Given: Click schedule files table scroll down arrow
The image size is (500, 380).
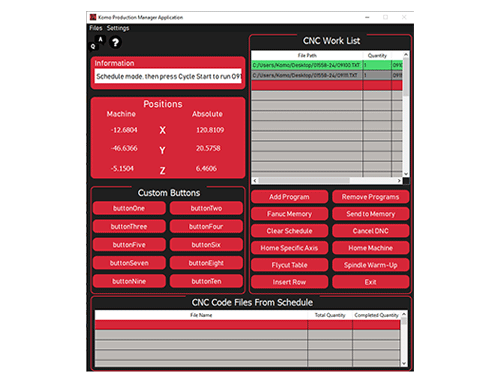Looking at the screenshot, I should point(404,363).
